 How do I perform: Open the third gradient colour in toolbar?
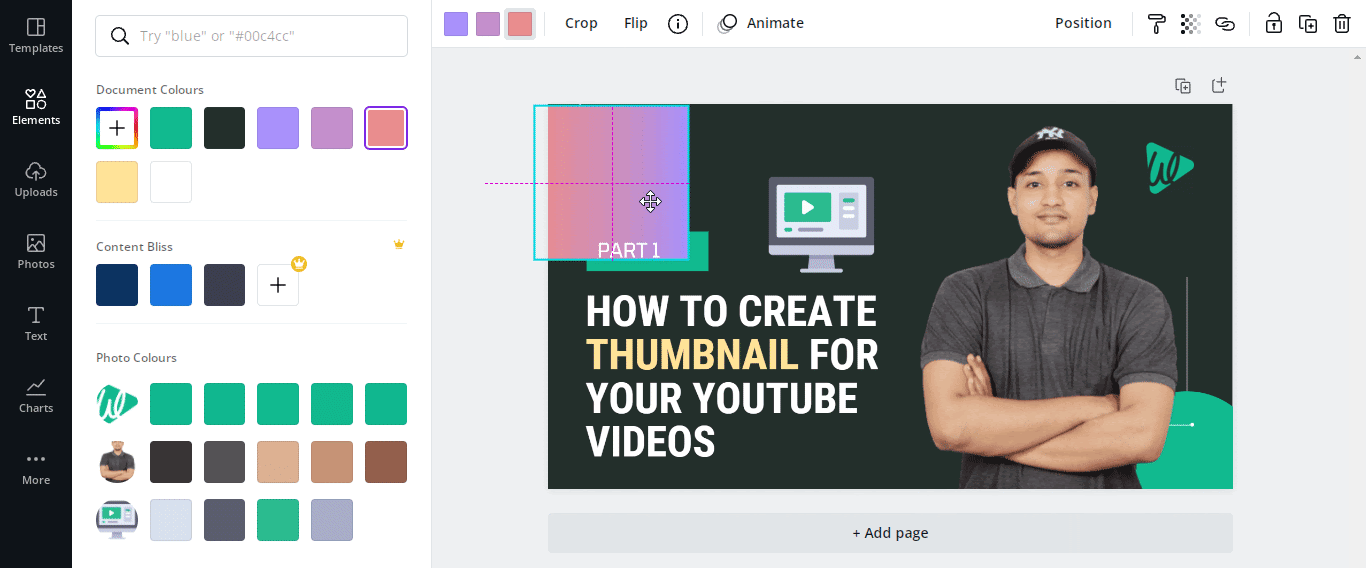click(520, 24)
